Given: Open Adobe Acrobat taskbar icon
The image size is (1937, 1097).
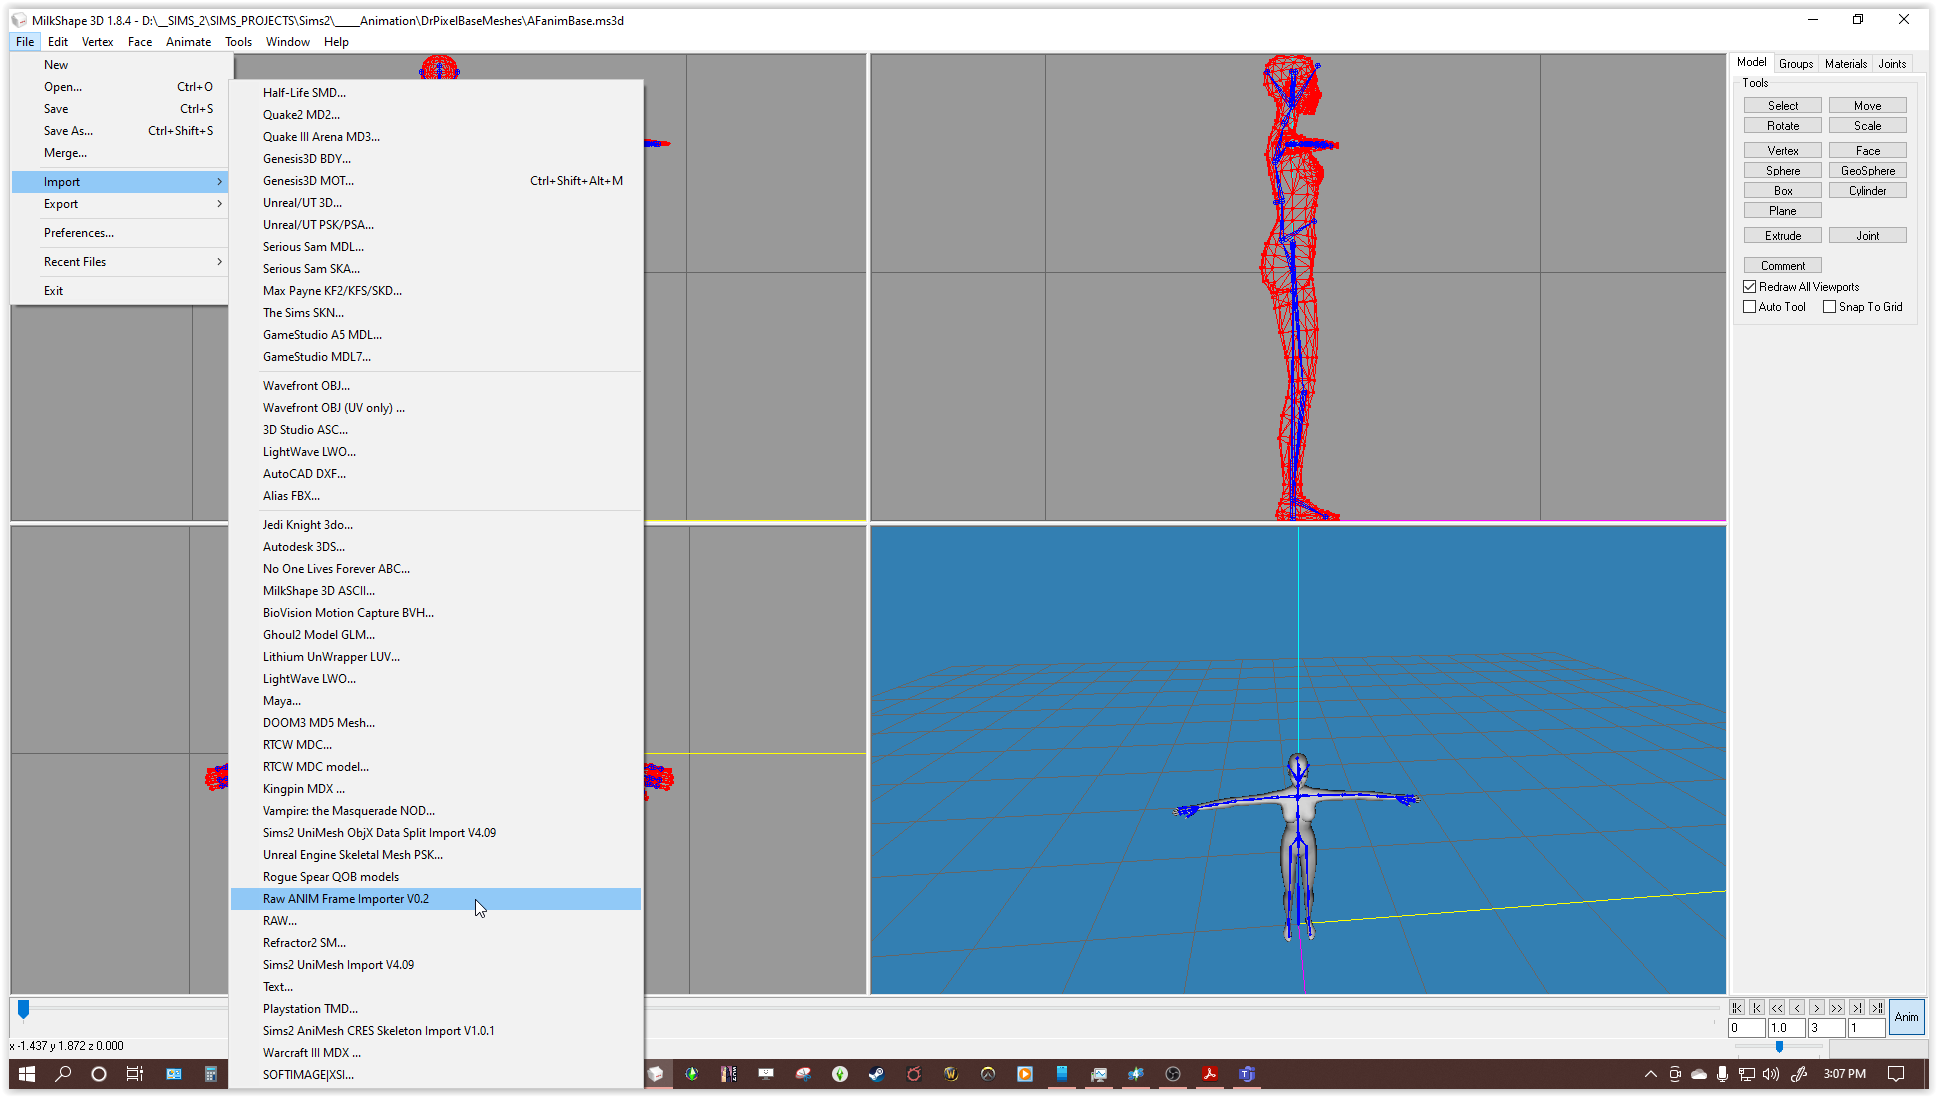Looking at the screenshot, I should pyautogui.click(x=1210, y=1074).
